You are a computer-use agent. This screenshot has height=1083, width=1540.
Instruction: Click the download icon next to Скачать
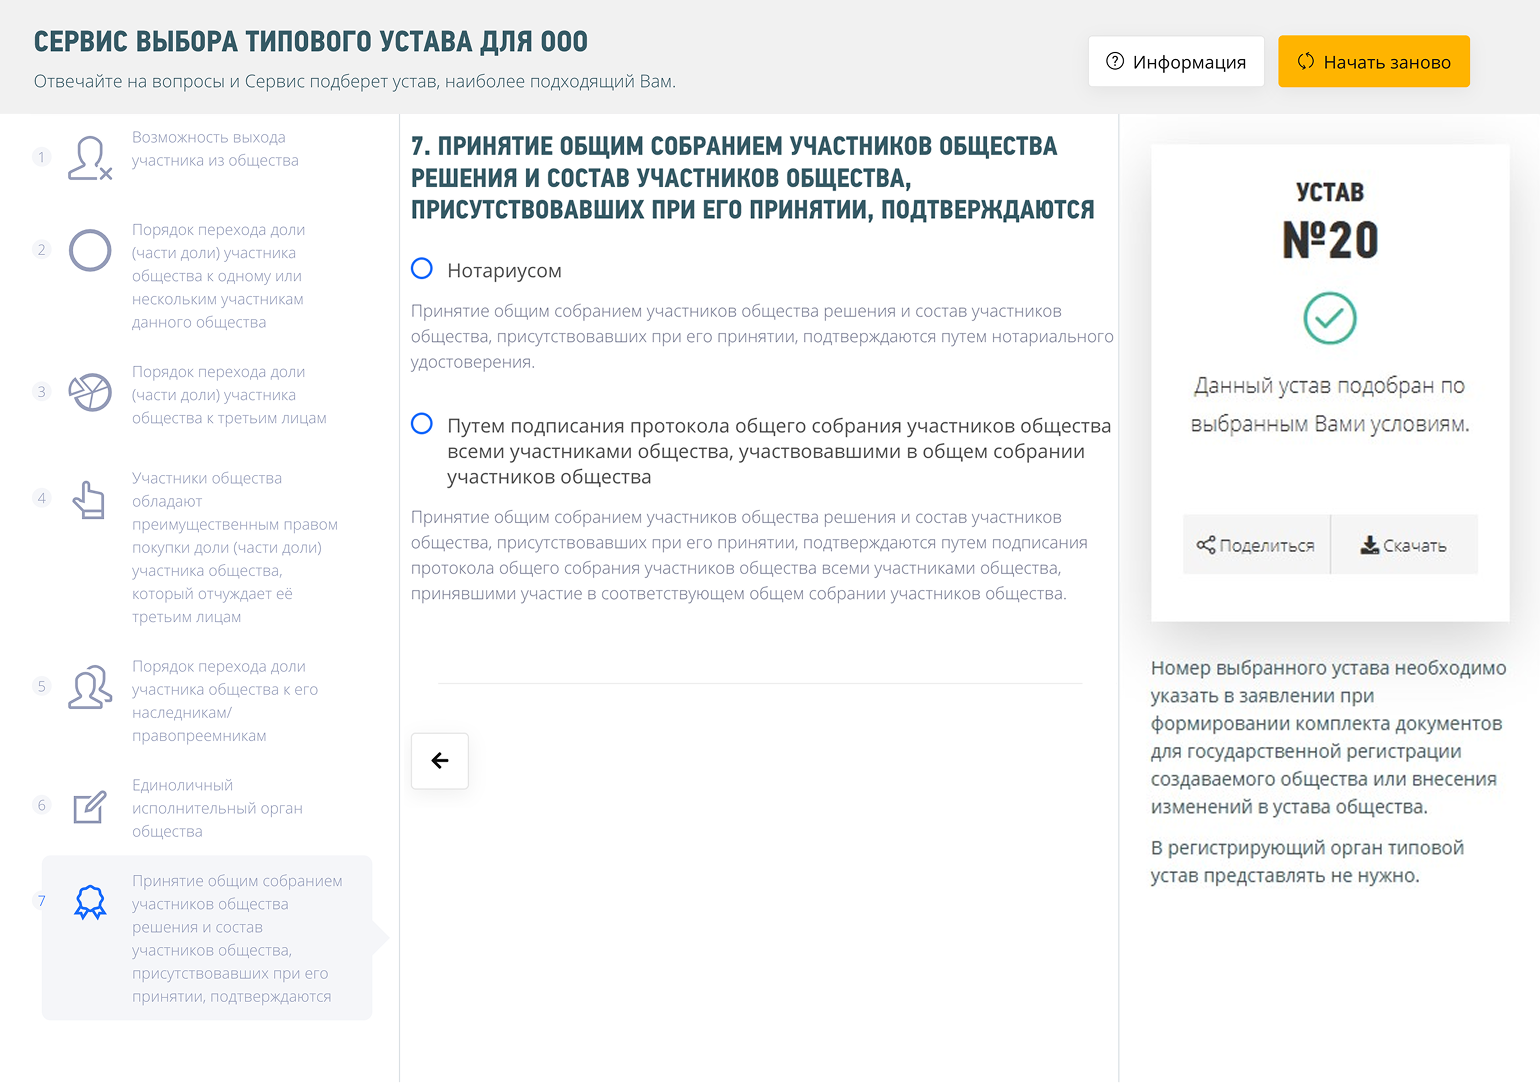pyautogui.click(x=1368, y=544)
